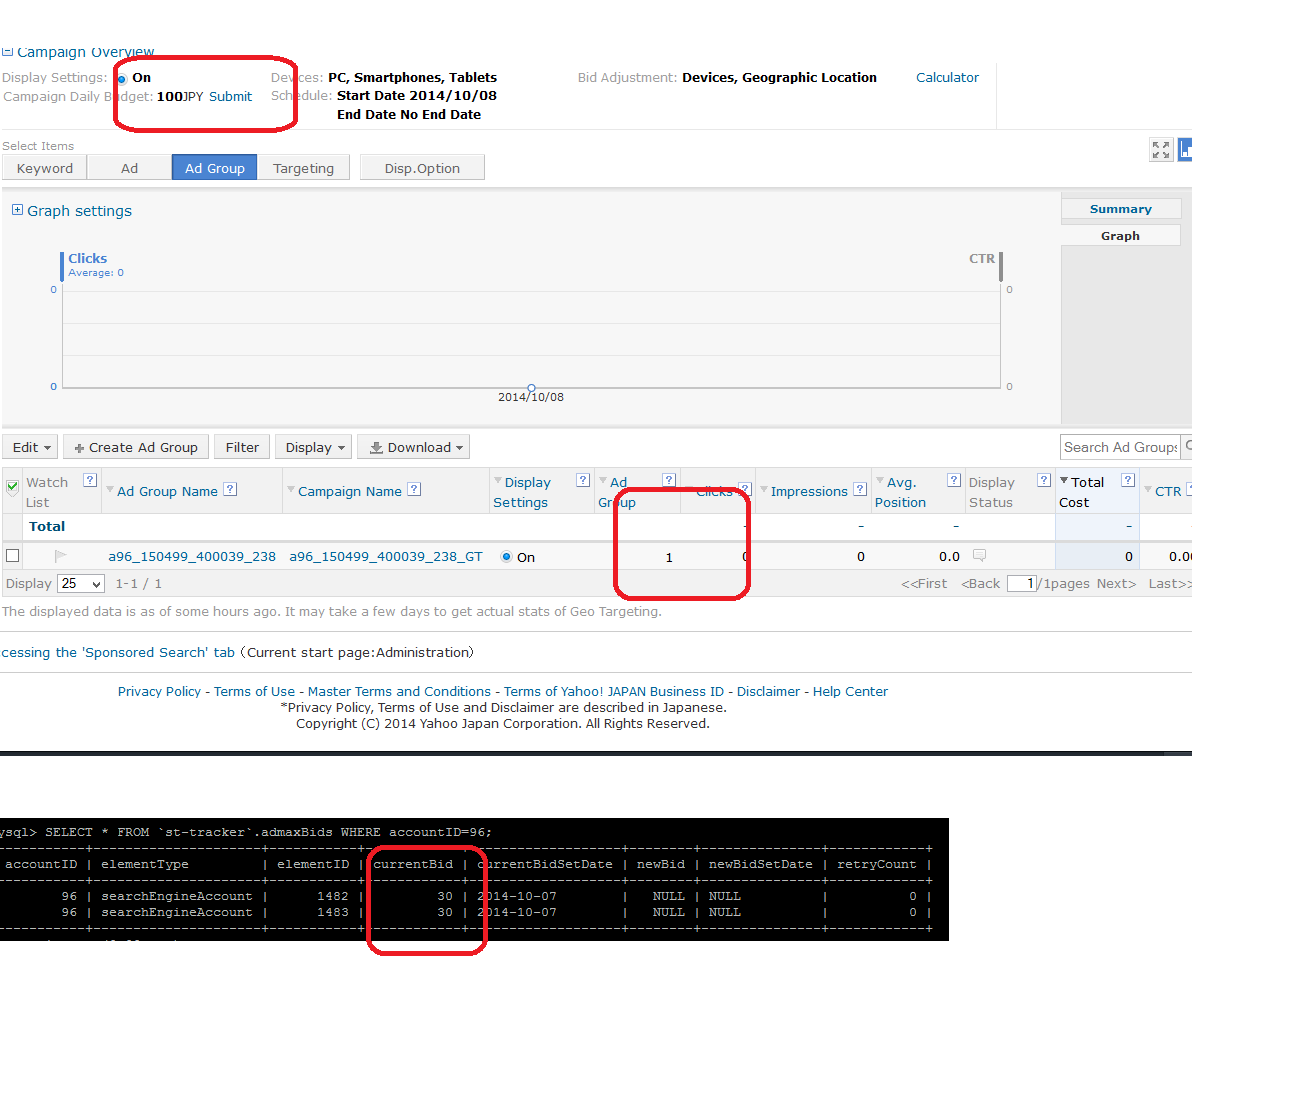Click Terms of Yahoo! JAPAN Business ID link
Viewport: 1300px width, 1100px height.
pos(614,691)
